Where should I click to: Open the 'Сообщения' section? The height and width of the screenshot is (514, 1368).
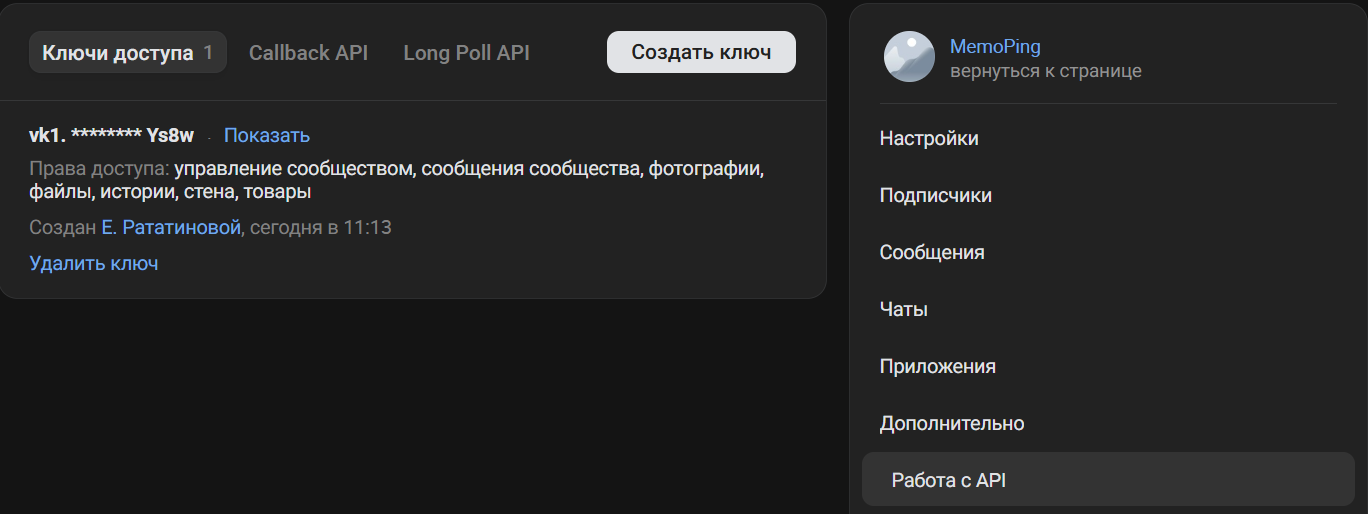(x=932, y=253)
